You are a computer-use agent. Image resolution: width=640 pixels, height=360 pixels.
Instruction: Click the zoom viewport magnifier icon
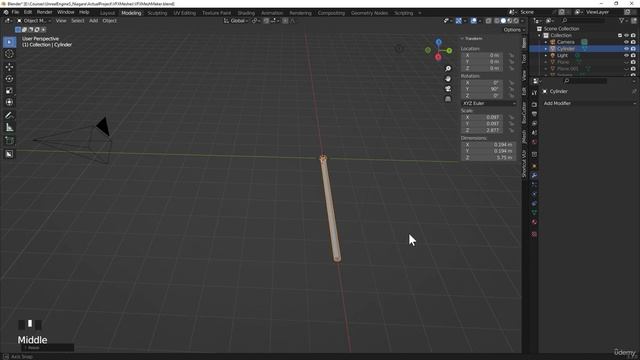coord(448,69)
